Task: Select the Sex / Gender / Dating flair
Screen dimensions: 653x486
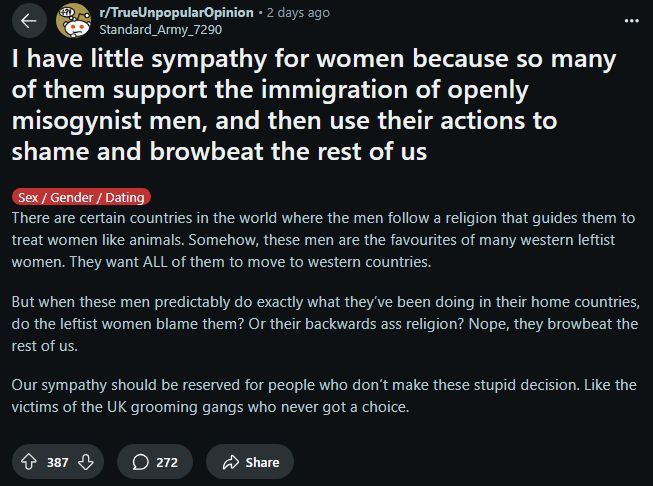Action: [x=81, y=197]
